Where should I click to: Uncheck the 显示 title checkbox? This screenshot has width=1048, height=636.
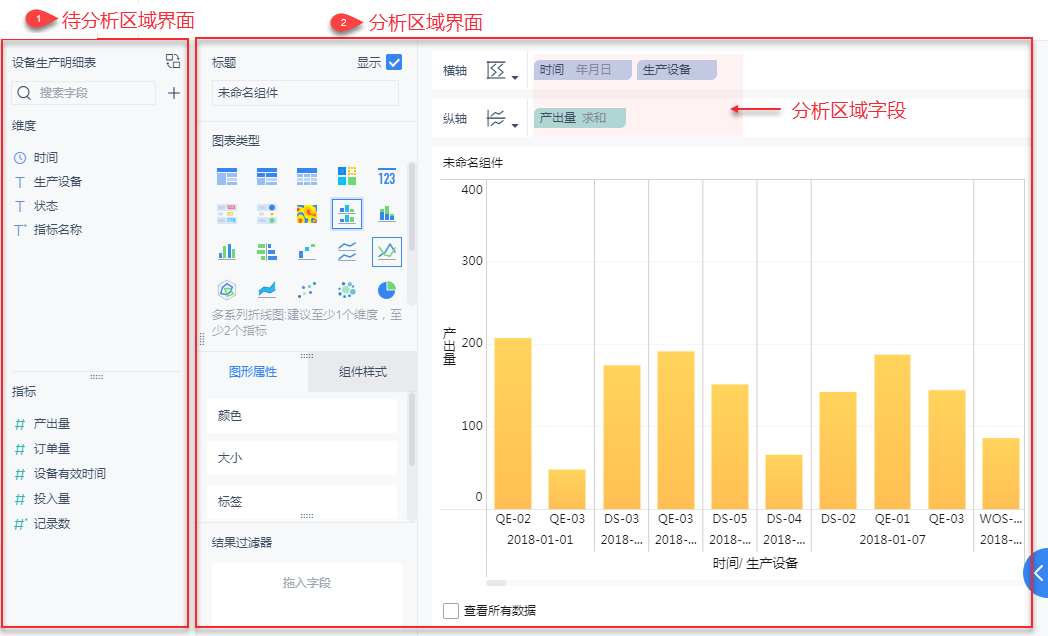[x=394, y=62]
